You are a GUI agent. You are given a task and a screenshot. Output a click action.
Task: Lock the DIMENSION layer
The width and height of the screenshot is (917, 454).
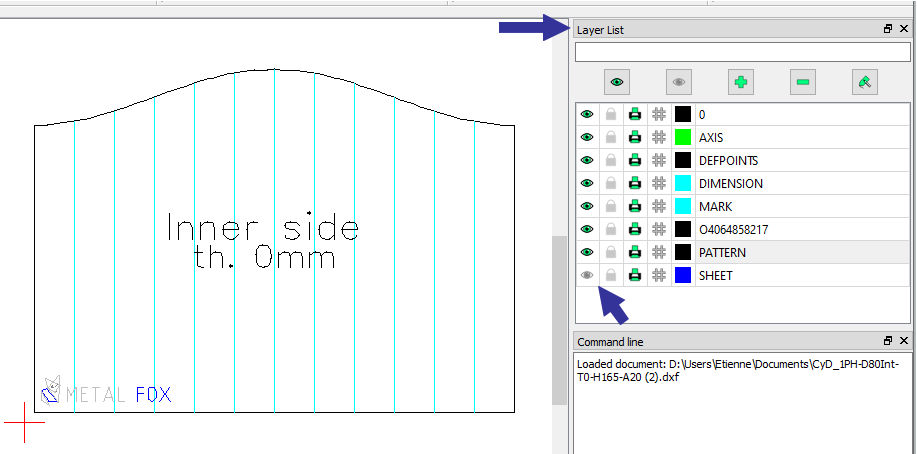tap(611, 183)
